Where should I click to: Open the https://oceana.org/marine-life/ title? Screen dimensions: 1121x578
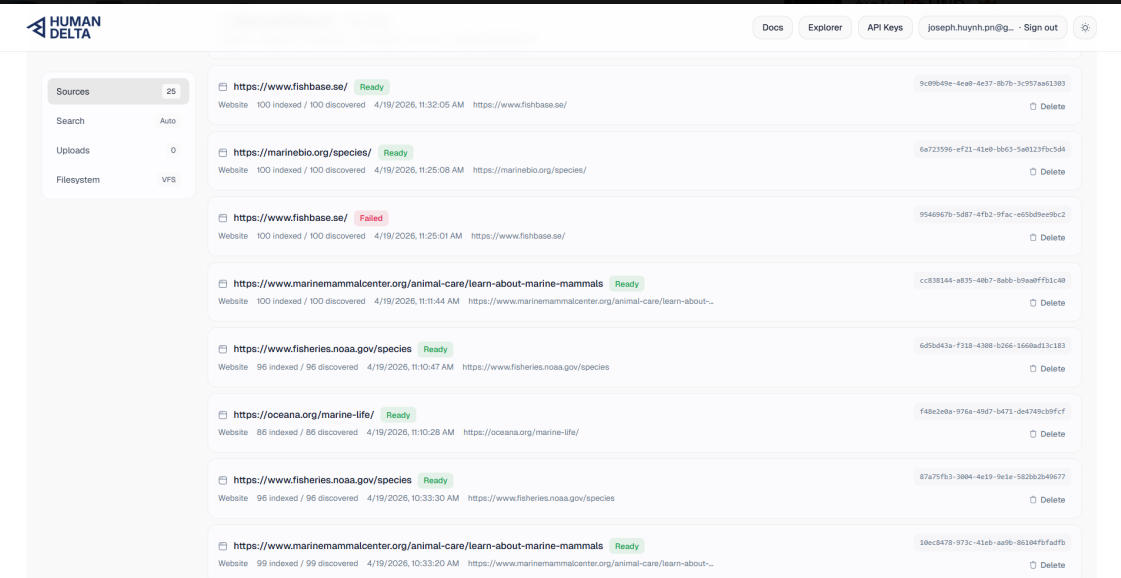click(x=304, y=415)
